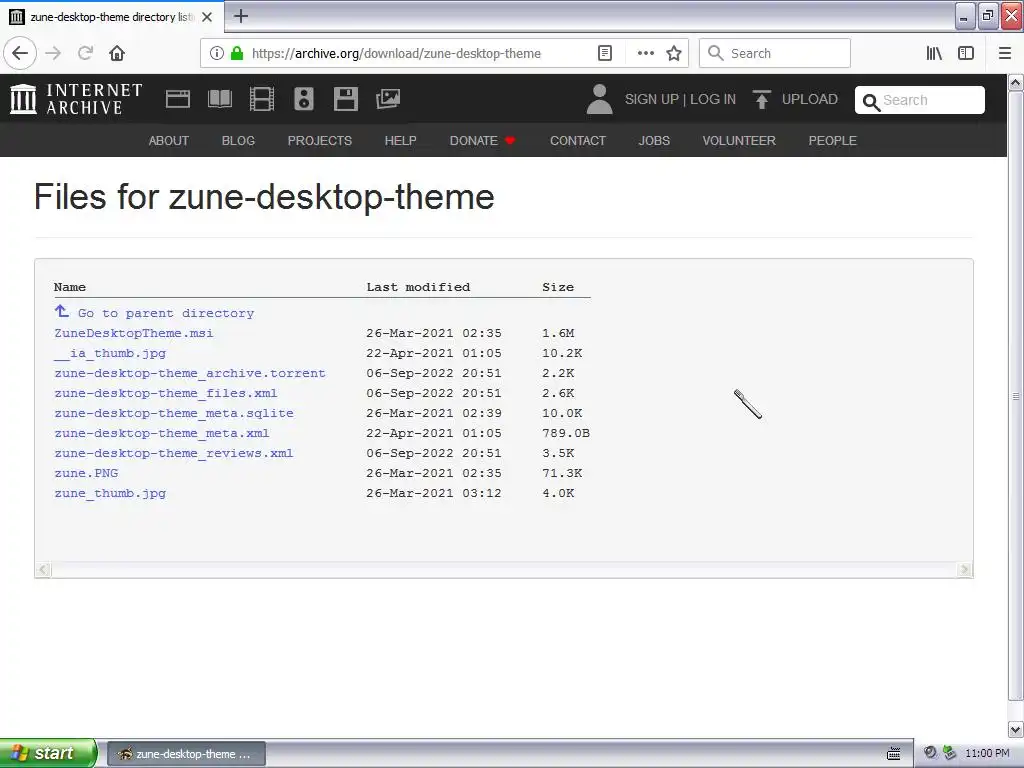This screenshot has height=768, width=1024.
Task: Click the Last modified column header
Action: coord(418,287)
